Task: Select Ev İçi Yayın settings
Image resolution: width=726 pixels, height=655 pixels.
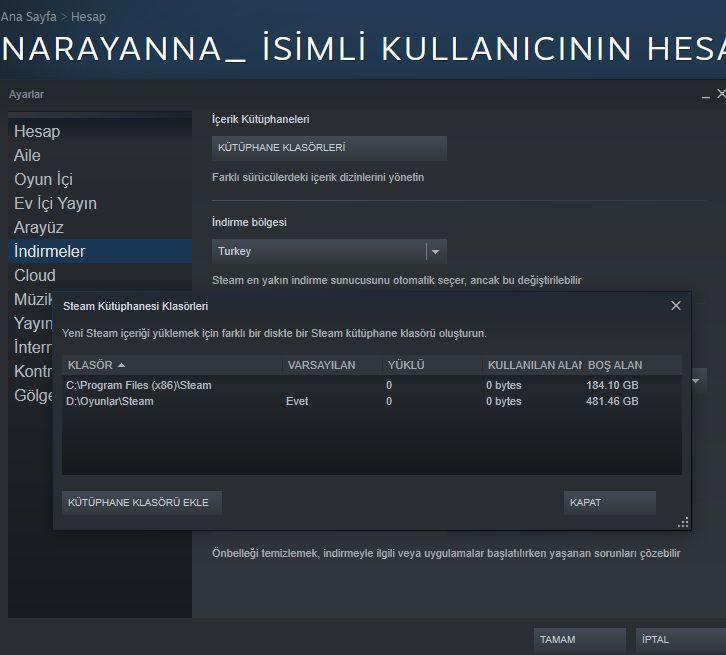Action: pyautogui.click(x=100, y=204)
